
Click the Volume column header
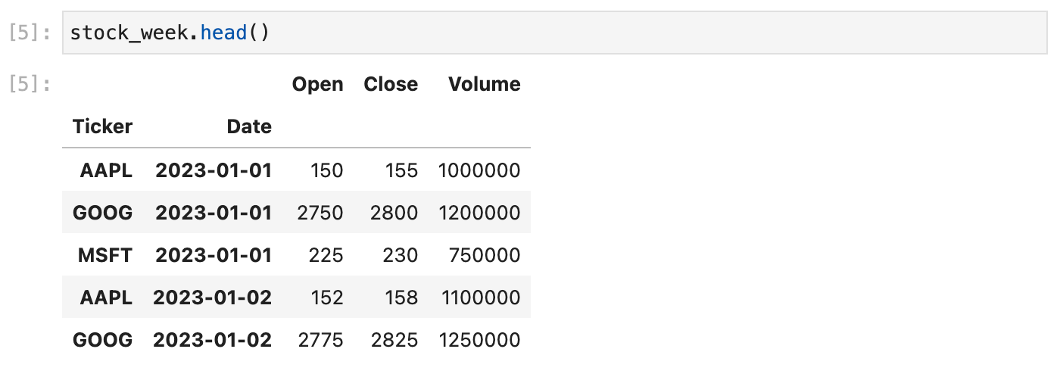pos(484,84)
